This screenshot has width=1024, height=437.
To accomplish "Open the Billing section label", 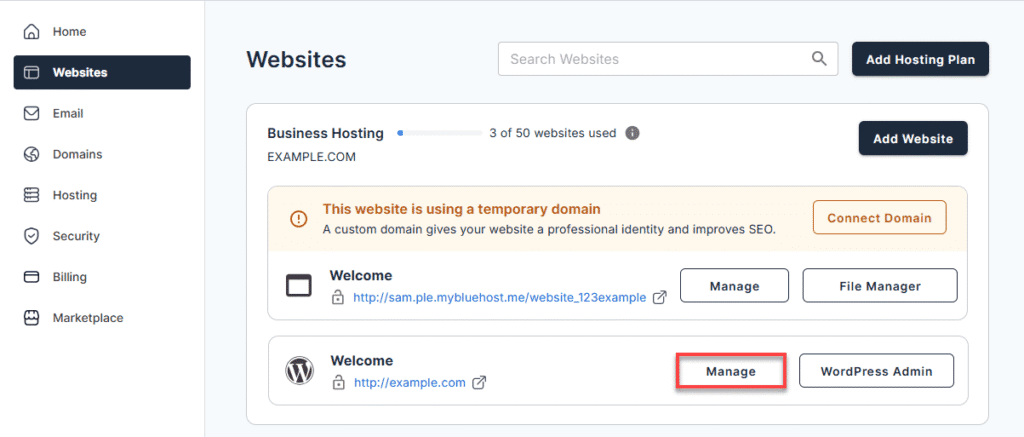I will click(70, 277).
